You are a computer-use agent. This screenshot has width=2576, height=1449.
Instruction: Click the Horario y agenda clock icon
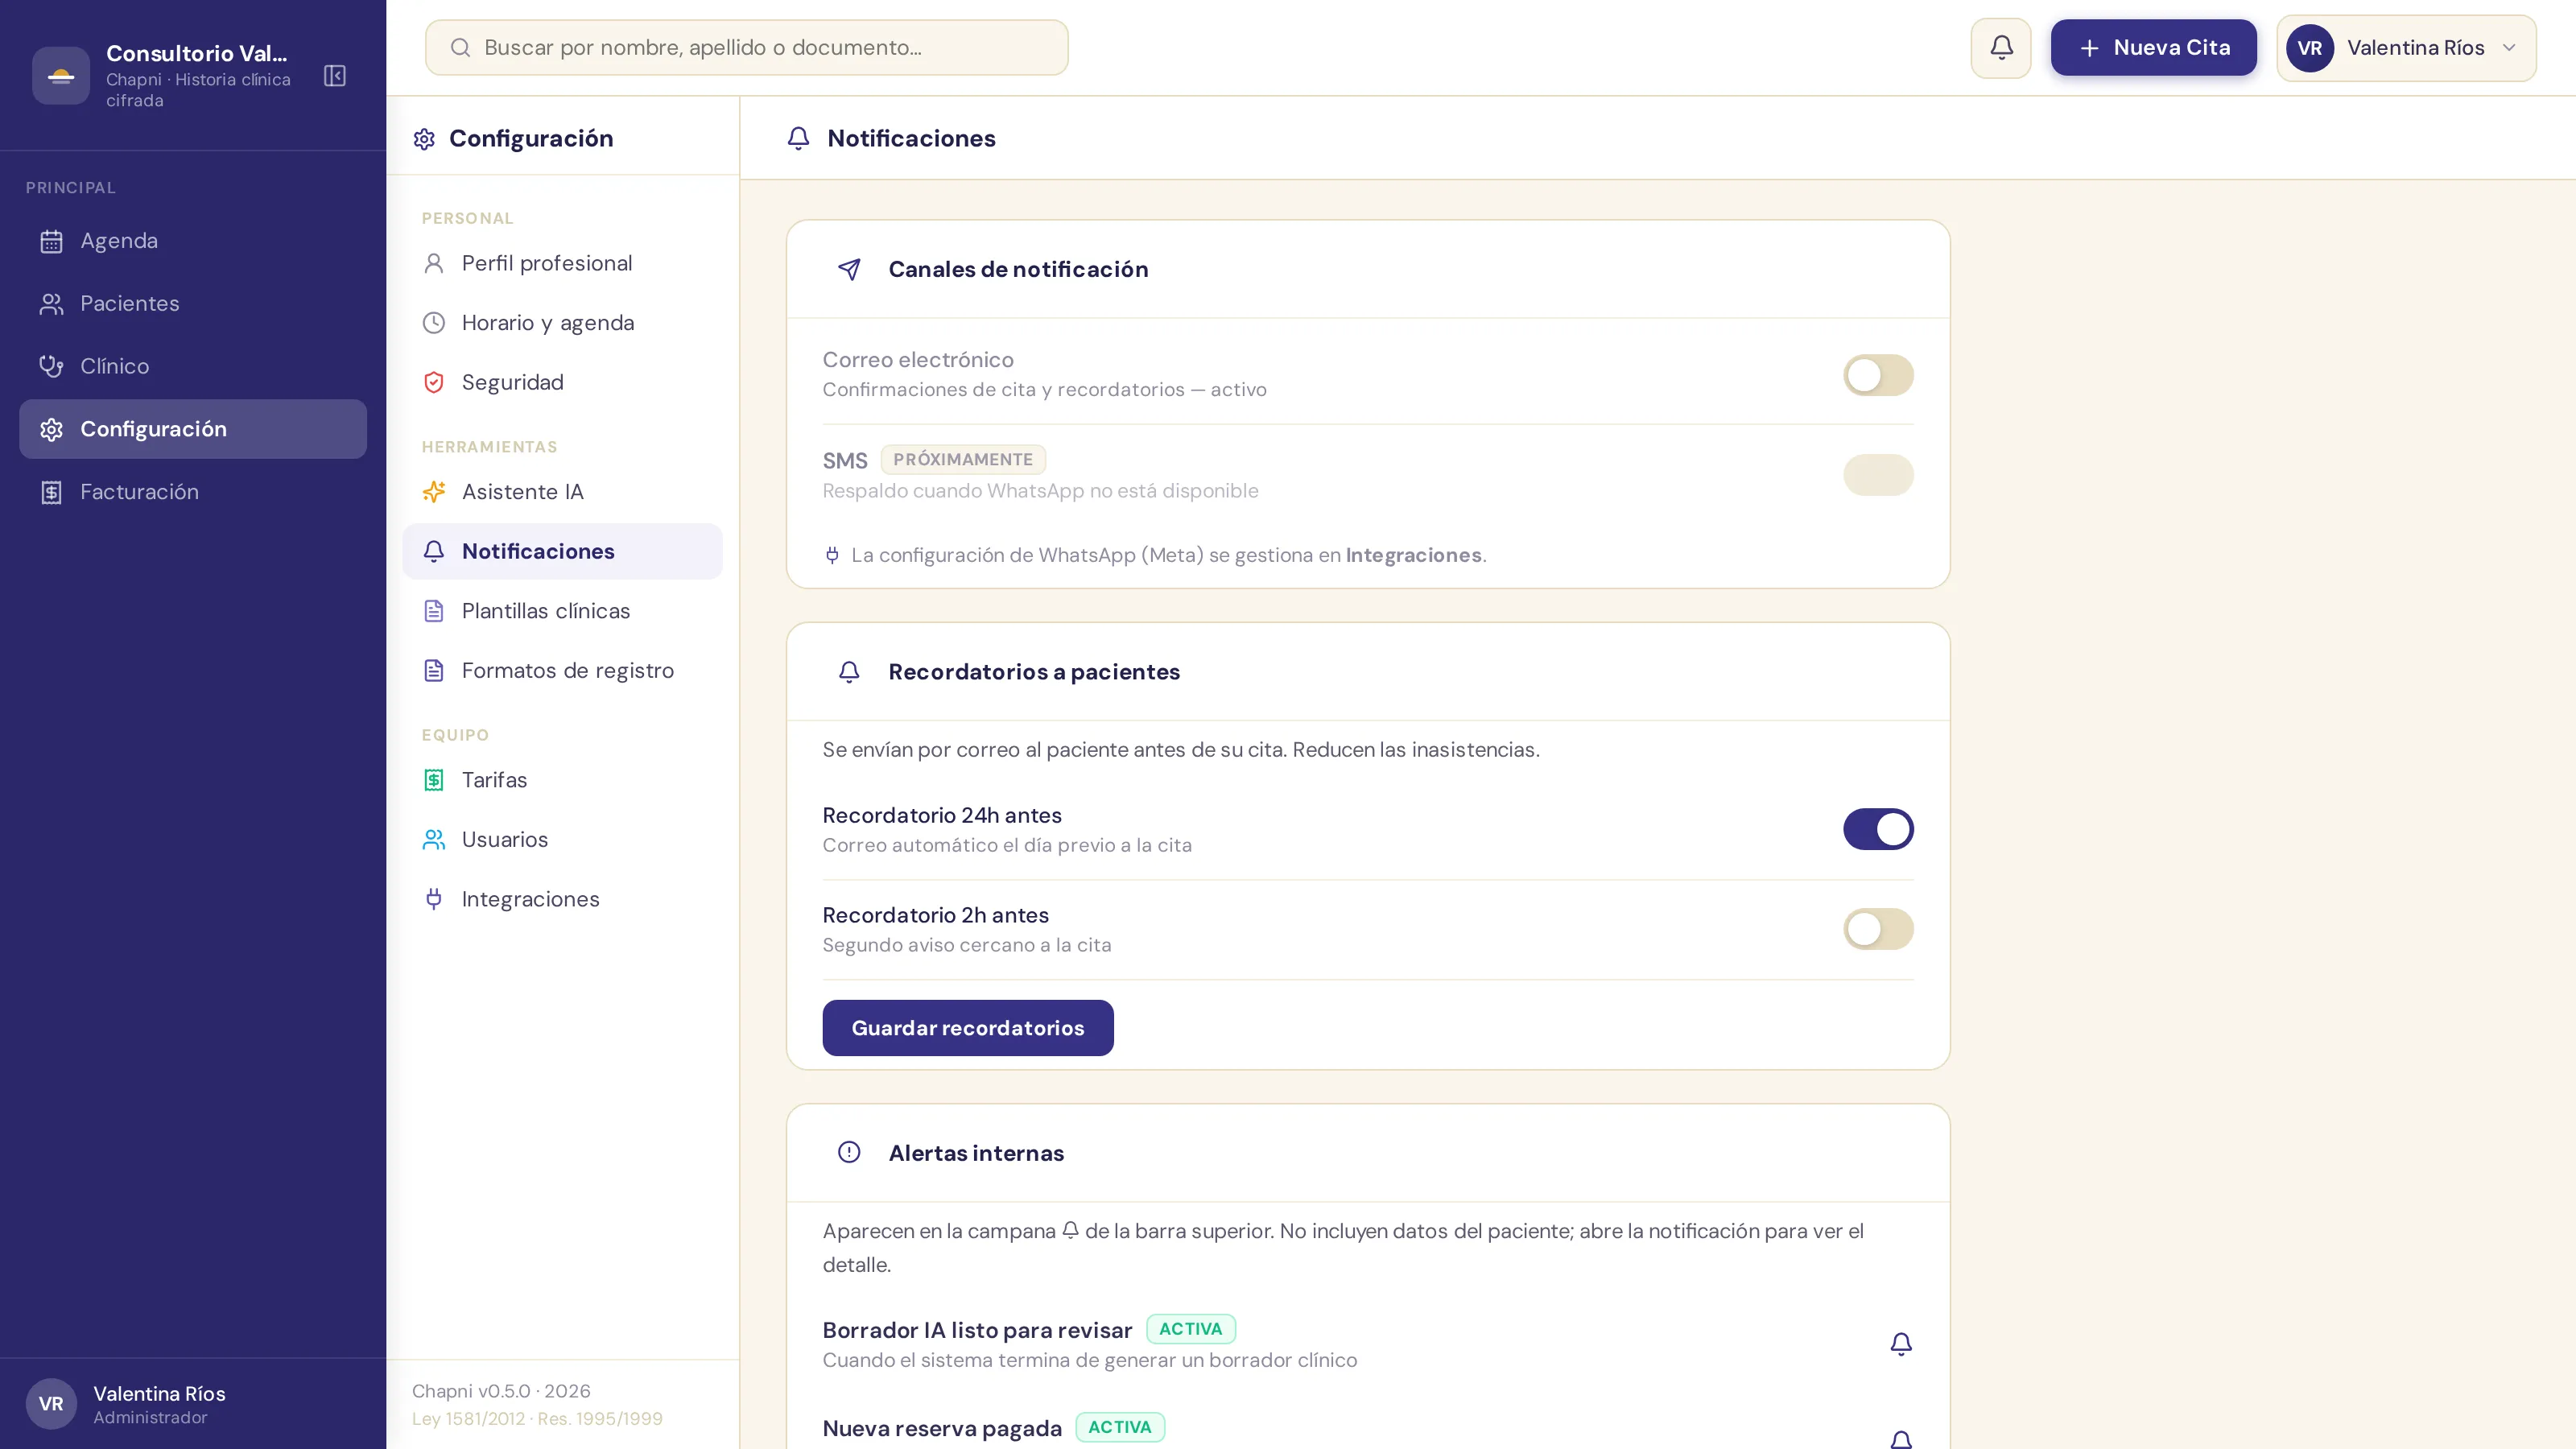434,323
